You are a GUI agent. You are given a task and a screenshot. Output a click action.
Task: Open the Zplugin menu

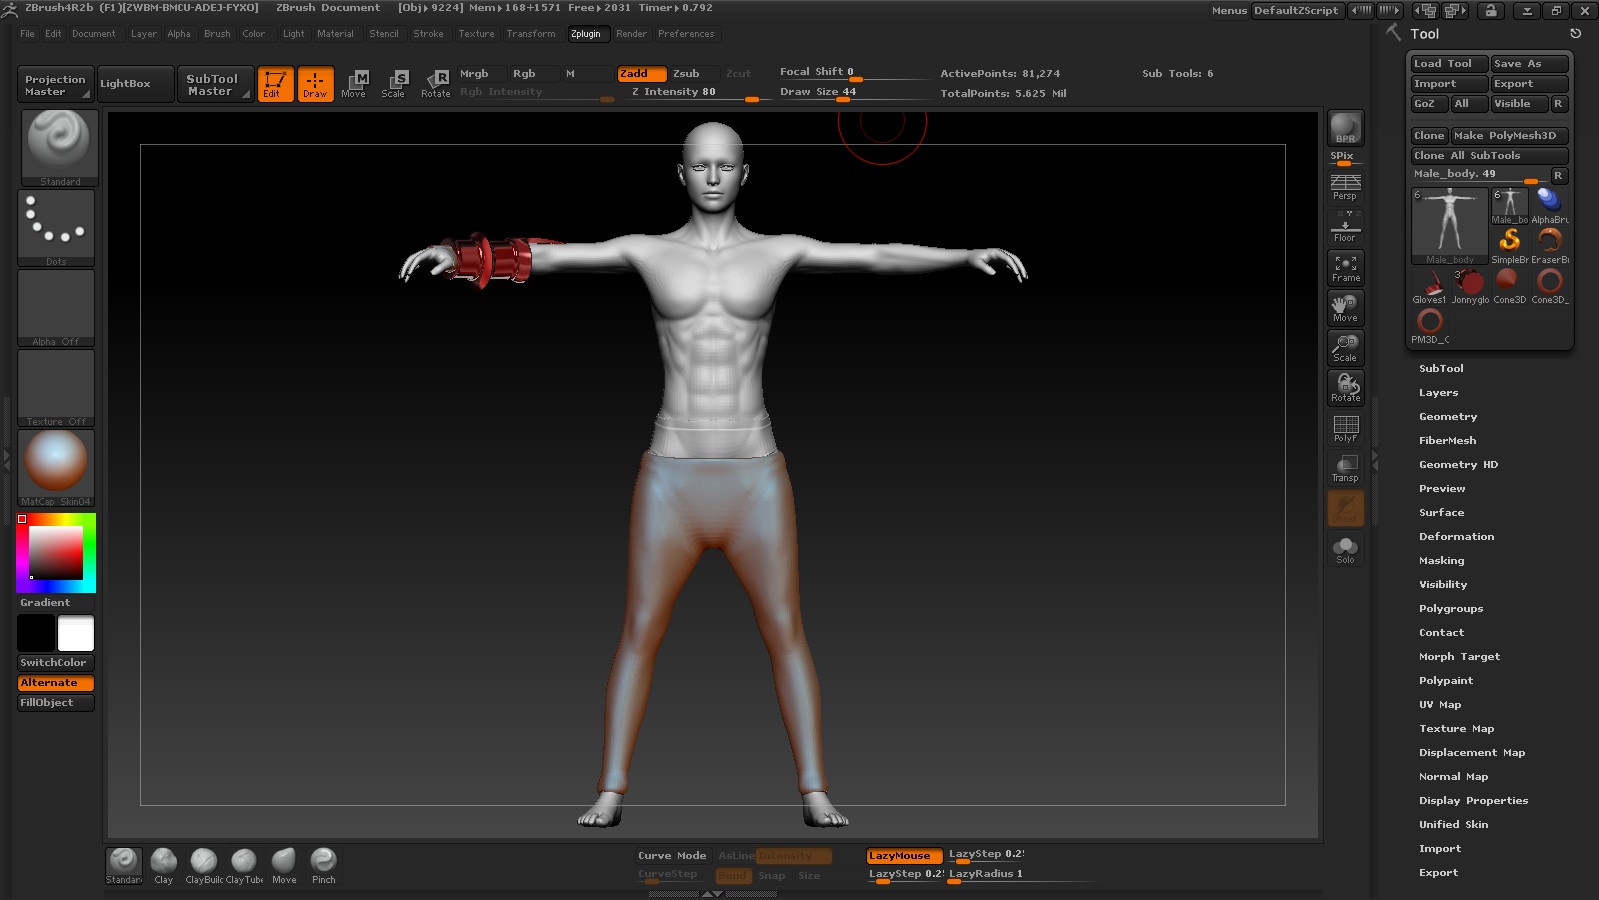(586, 34)
